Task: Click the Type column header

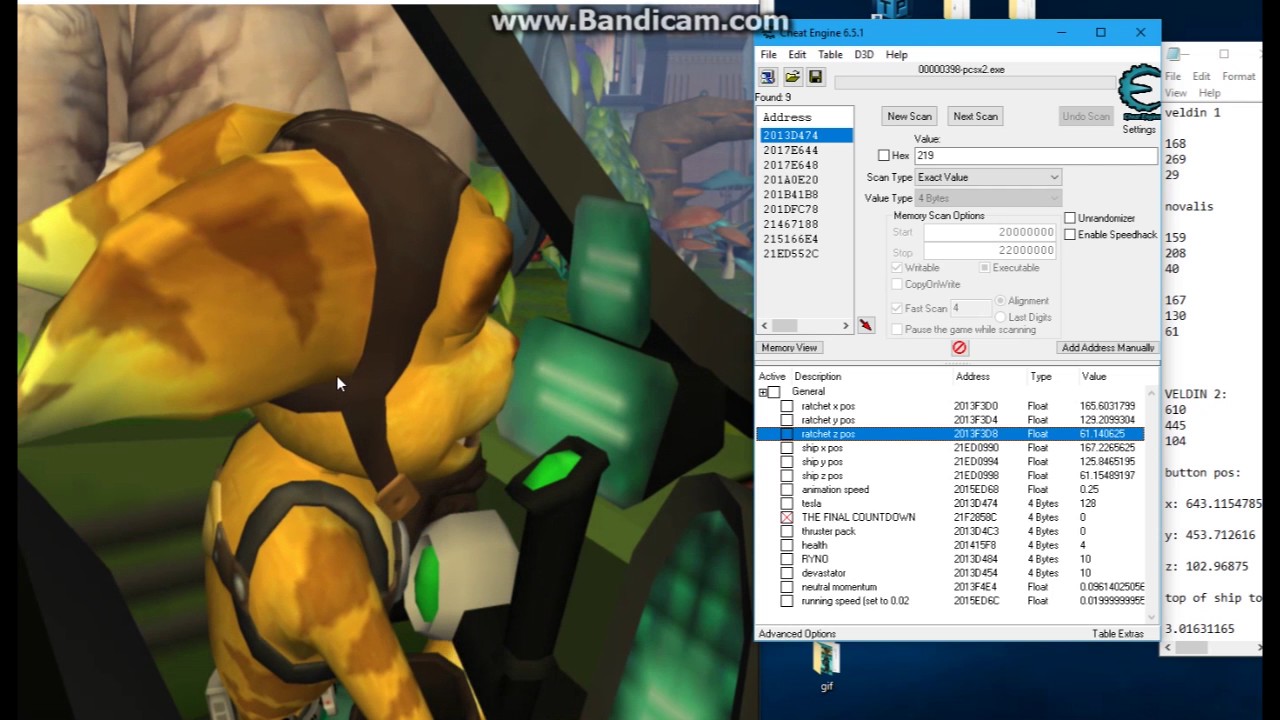Action: pyautogui.click(x=1041, y=377)
